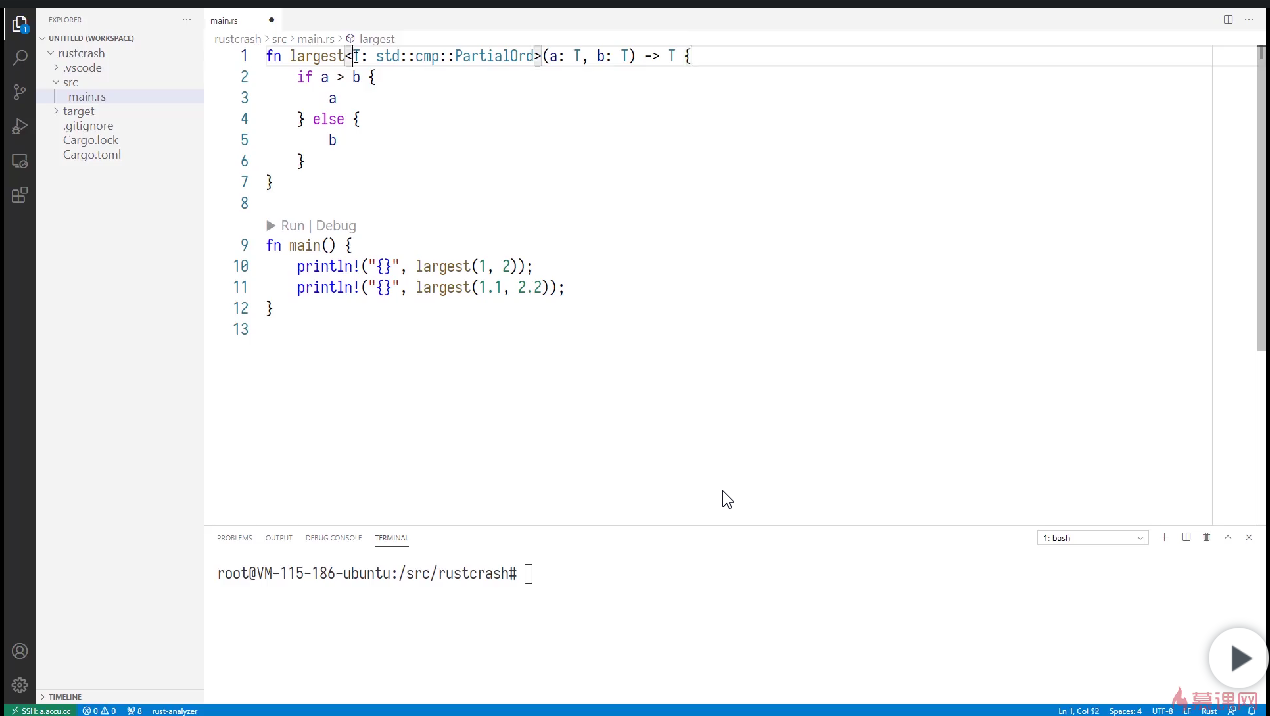Click the feedback icon in status bar
This screenshot has width=1270, height=716.
point(1232,710)
